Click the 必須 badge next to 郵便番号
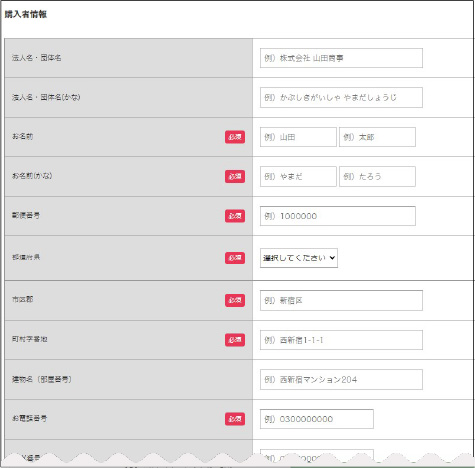The height and width of the screenshot is (468, 475). pos(235,216)
